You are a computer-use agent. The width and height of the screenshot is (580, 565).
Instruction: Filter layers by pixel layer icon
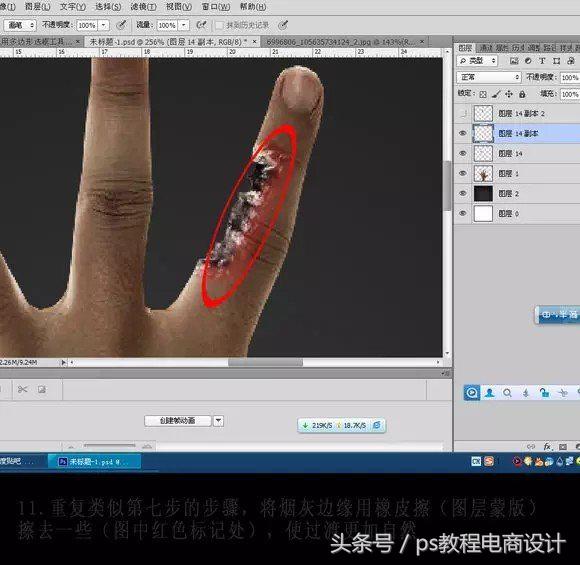(514, 61)
